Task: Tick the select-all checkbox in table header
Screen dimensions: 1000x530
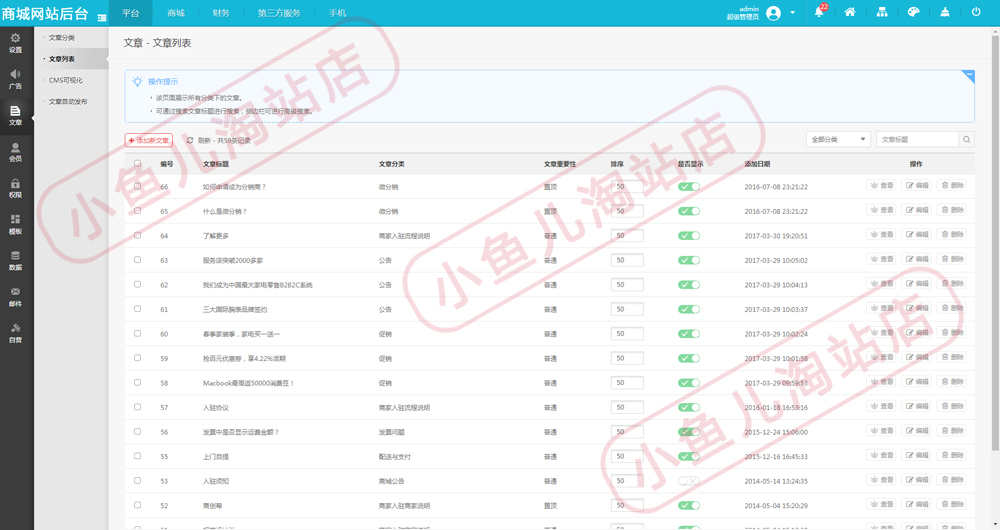Action: [137, 164]
